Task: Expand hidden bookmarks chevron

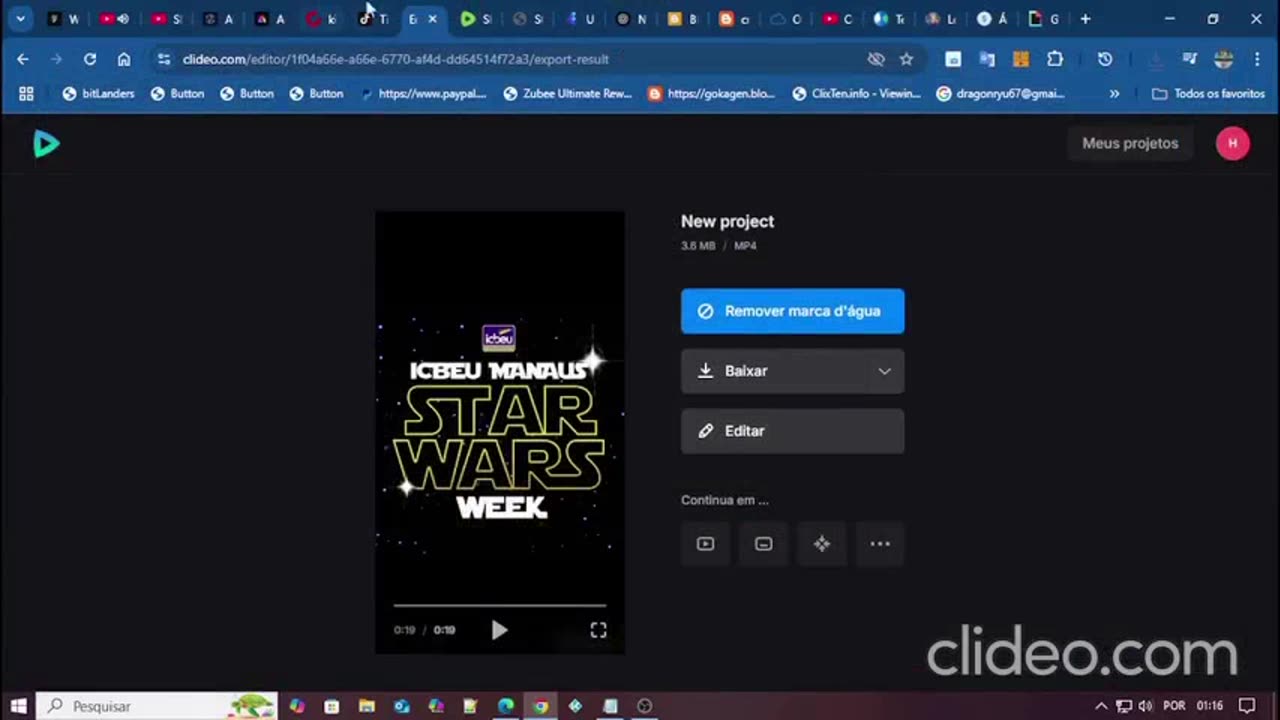Action: coord(1114,93)
